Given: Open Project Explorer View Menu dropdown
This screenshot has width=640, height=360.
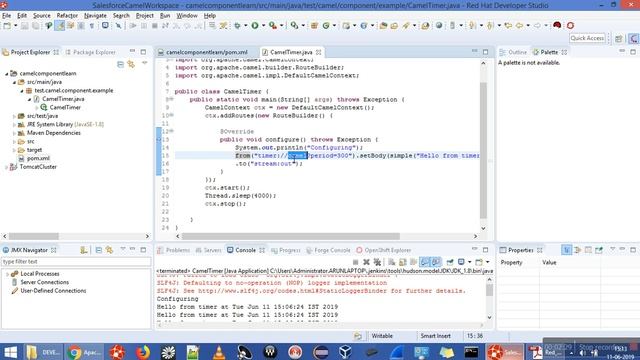Looking at the screenshot, I should click(x=144, y=64).
